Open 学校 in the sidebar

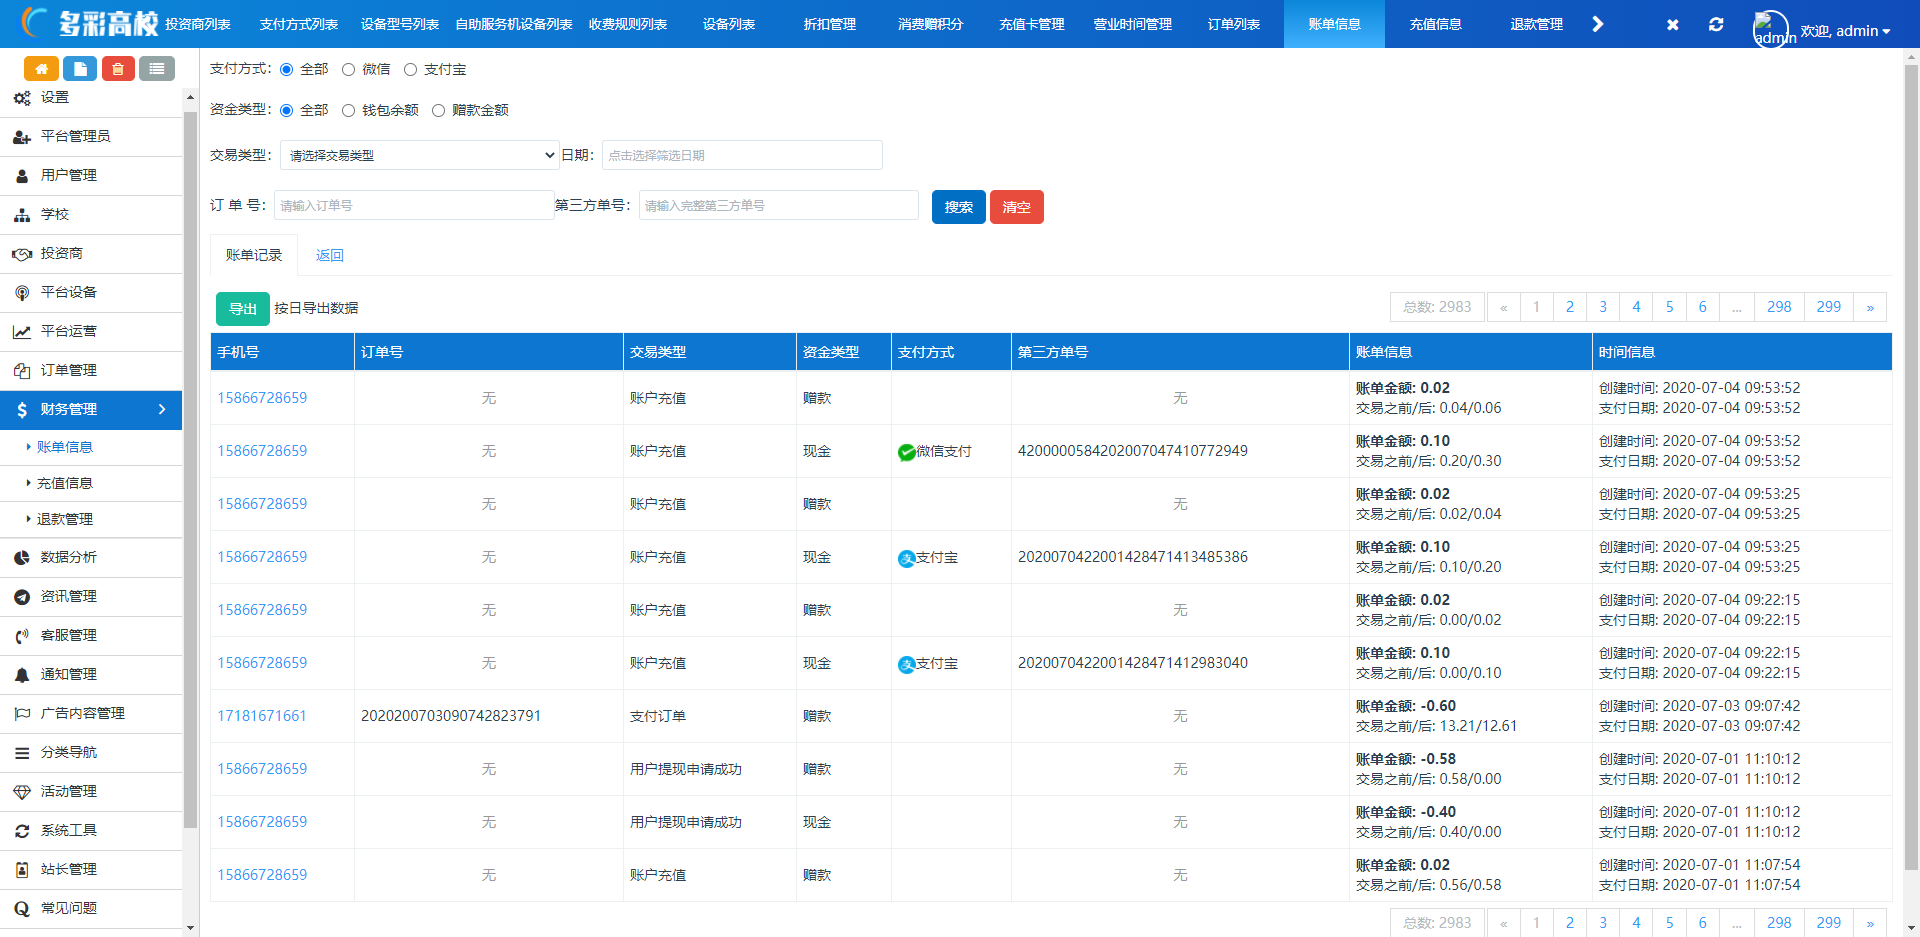pyautogui.click(x=91, y=215)
